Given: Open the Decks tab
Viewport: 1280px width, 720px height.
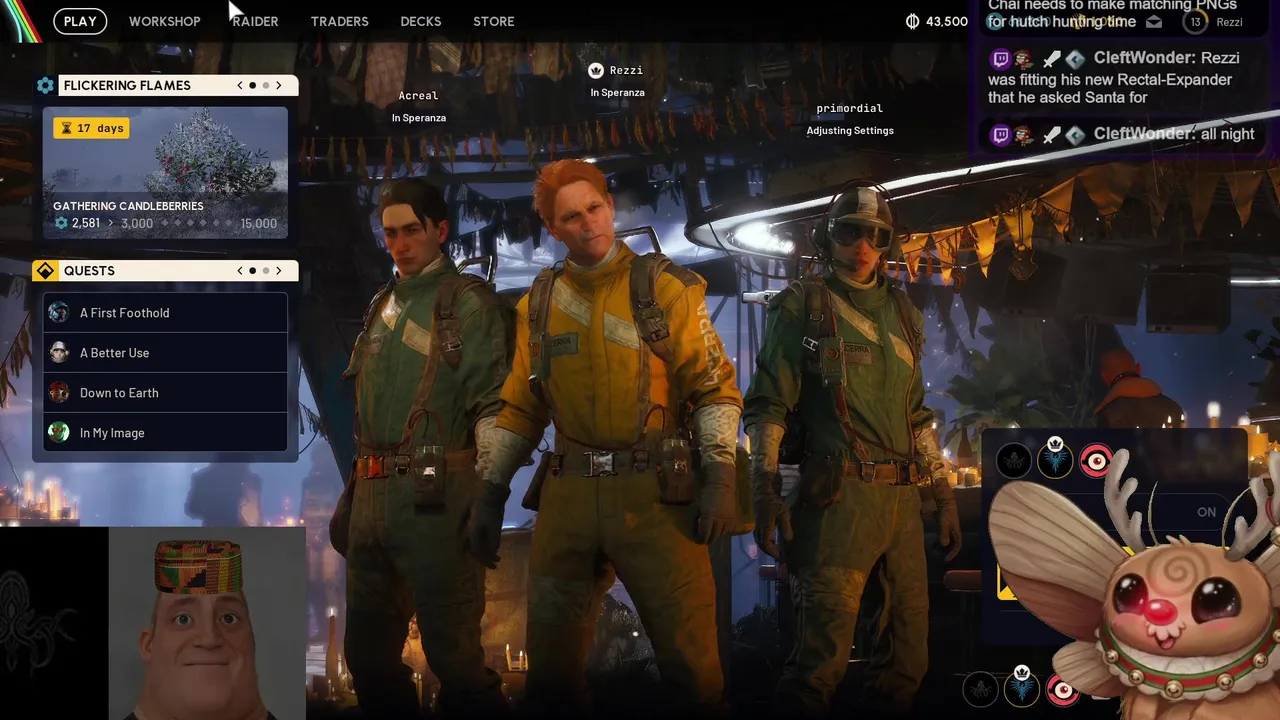Looking at the screenshot, I should click(421, 21).
